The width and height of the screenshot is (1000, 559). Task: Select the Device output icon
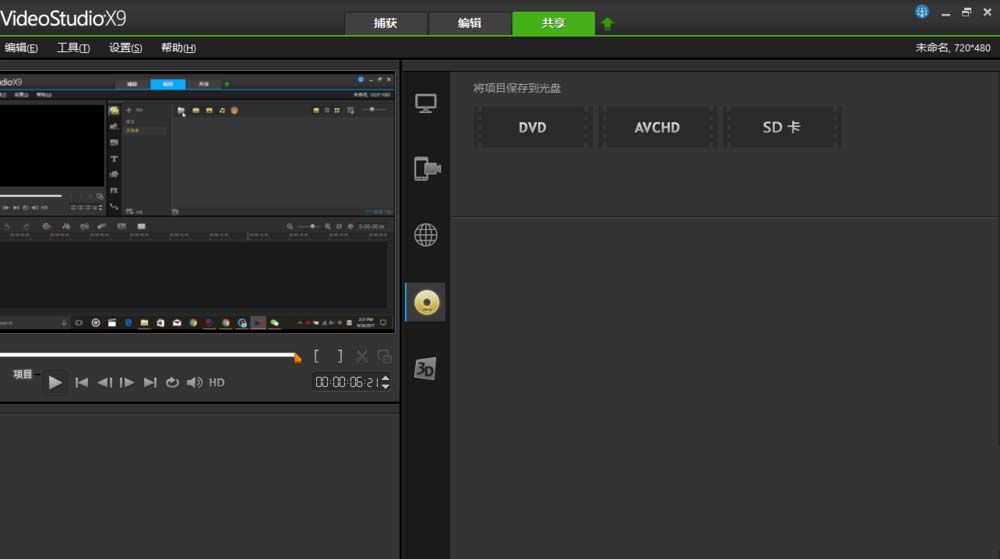[427, 169]
